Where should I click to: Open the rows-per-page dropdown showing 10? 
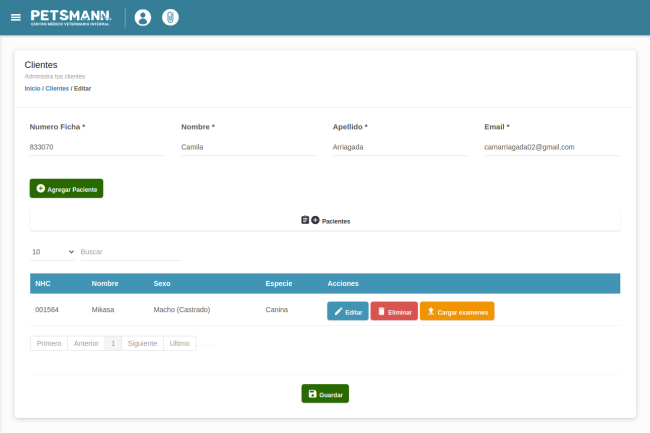tap(52, 252)
